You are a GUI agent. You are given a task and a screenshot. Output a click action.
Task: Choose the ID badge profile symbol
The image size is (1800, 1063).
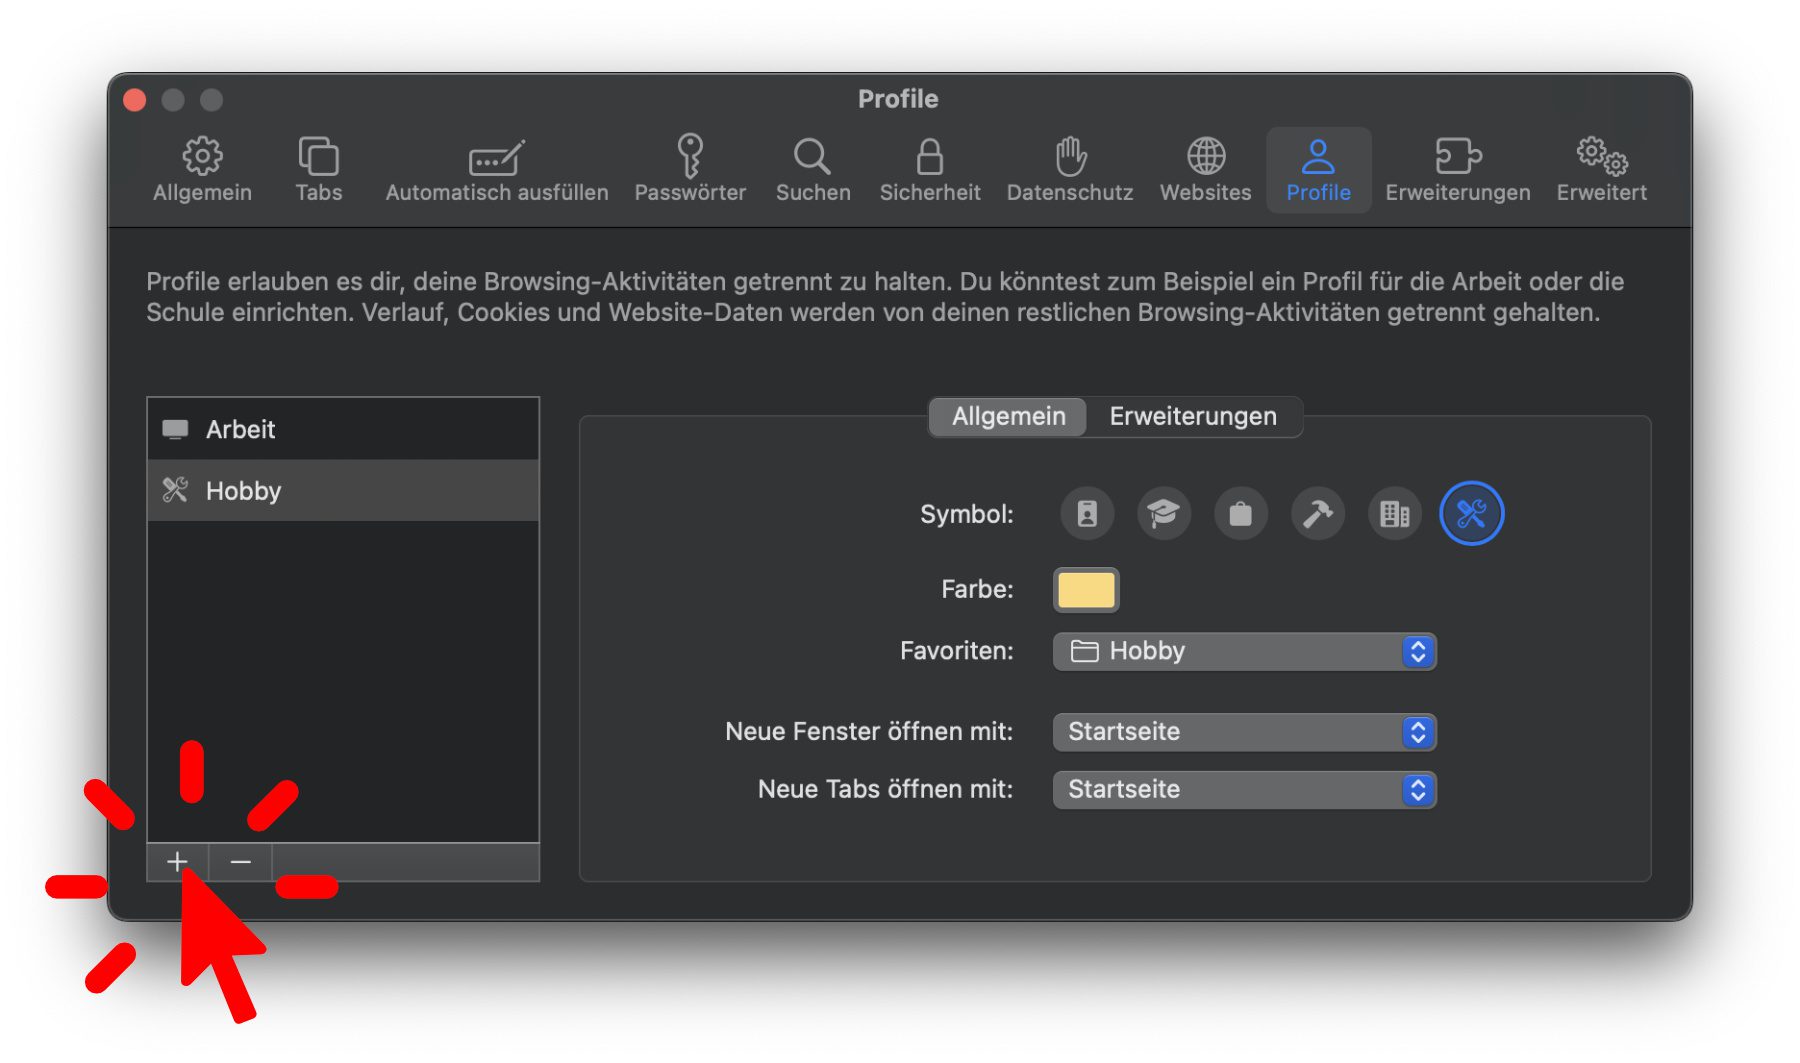(1087, 513)
